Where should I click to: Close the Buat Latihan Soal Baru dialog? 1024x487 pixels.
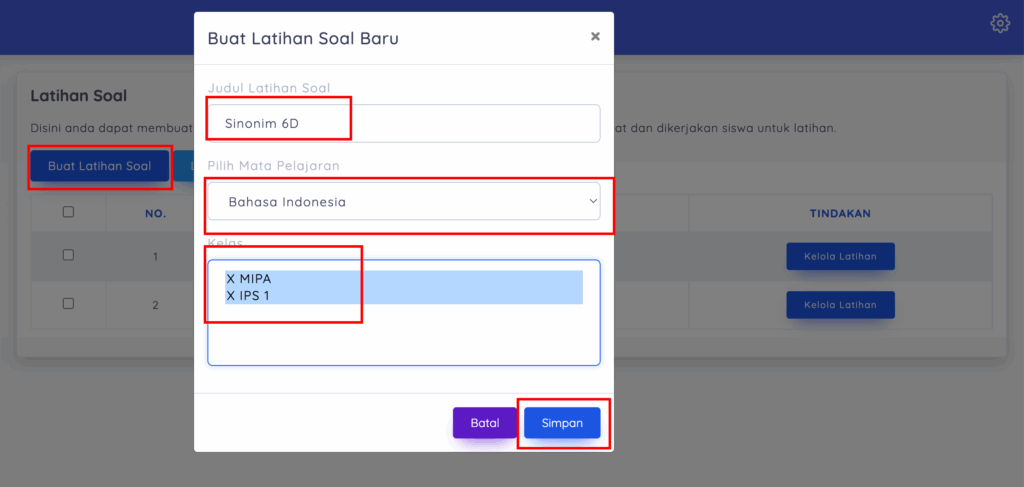(595, 36)
